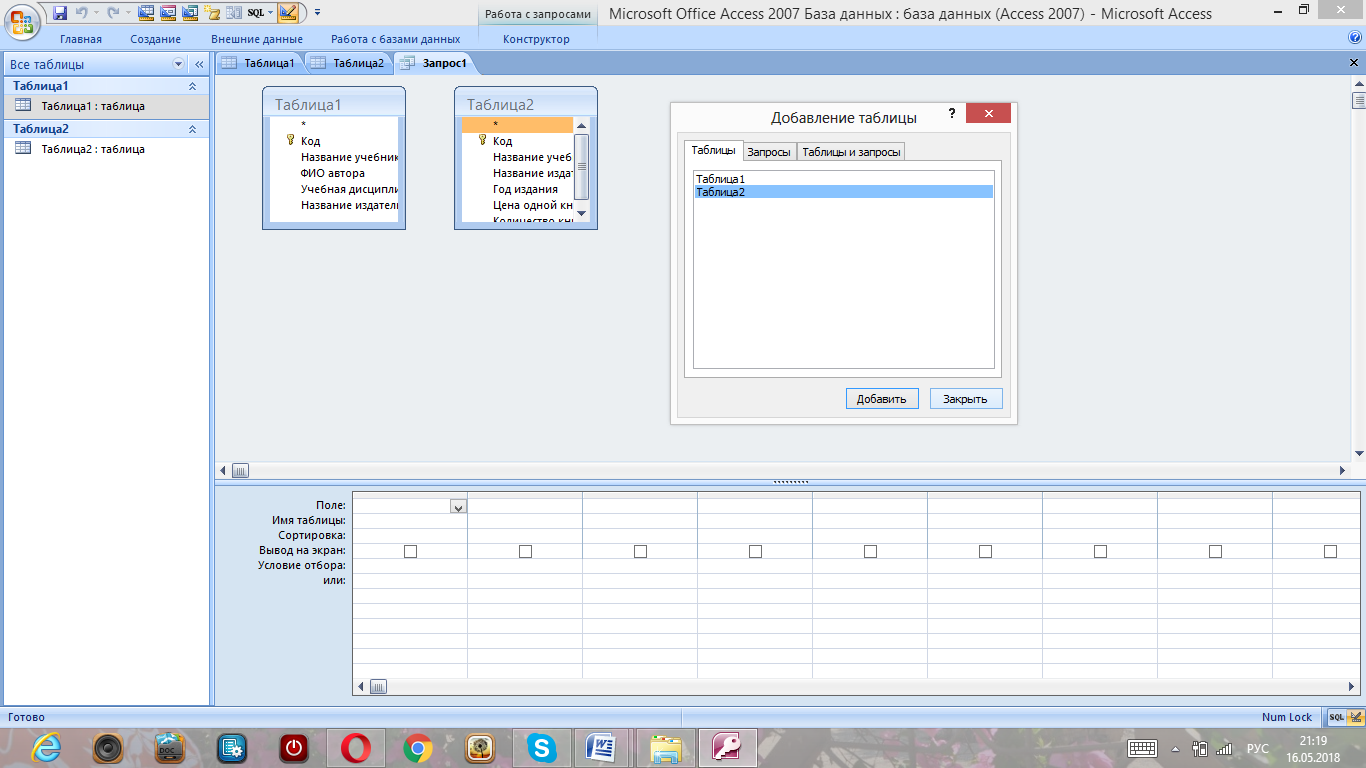The height and width of the screenshot is (768, 1366).
Task: Switch to the Таблица2 document tab
Action: coord(348,63)
